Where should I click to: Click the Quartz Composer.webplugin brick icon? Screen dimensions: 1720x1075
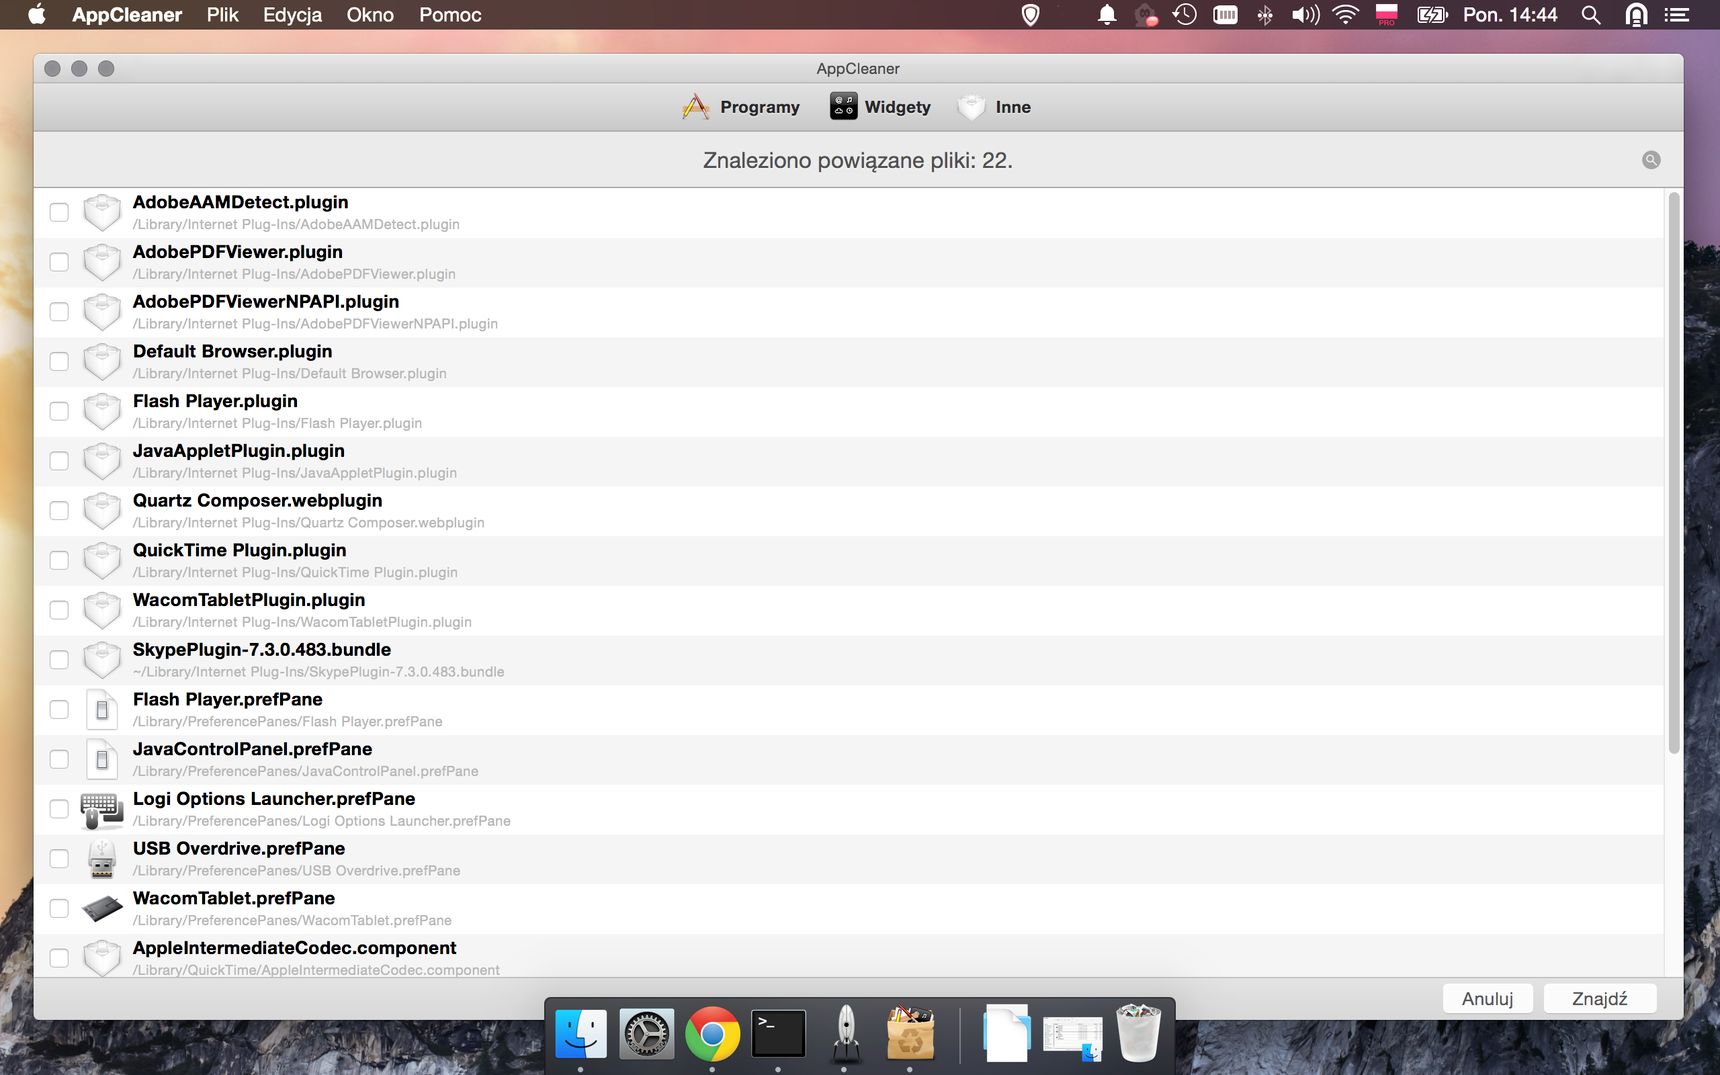(102, 511)
